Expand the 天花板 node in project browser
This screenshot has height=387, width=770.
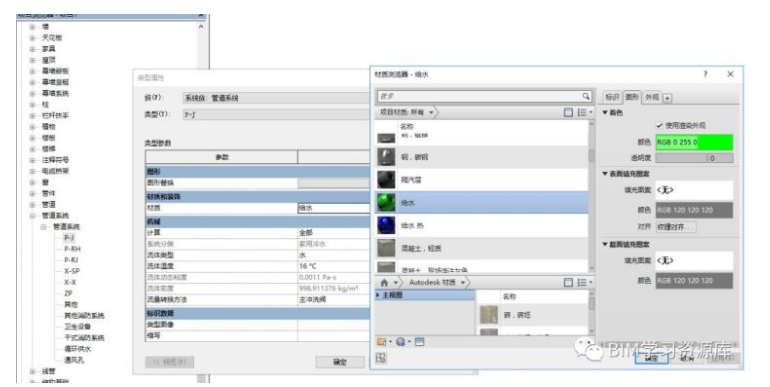[32, 38]
